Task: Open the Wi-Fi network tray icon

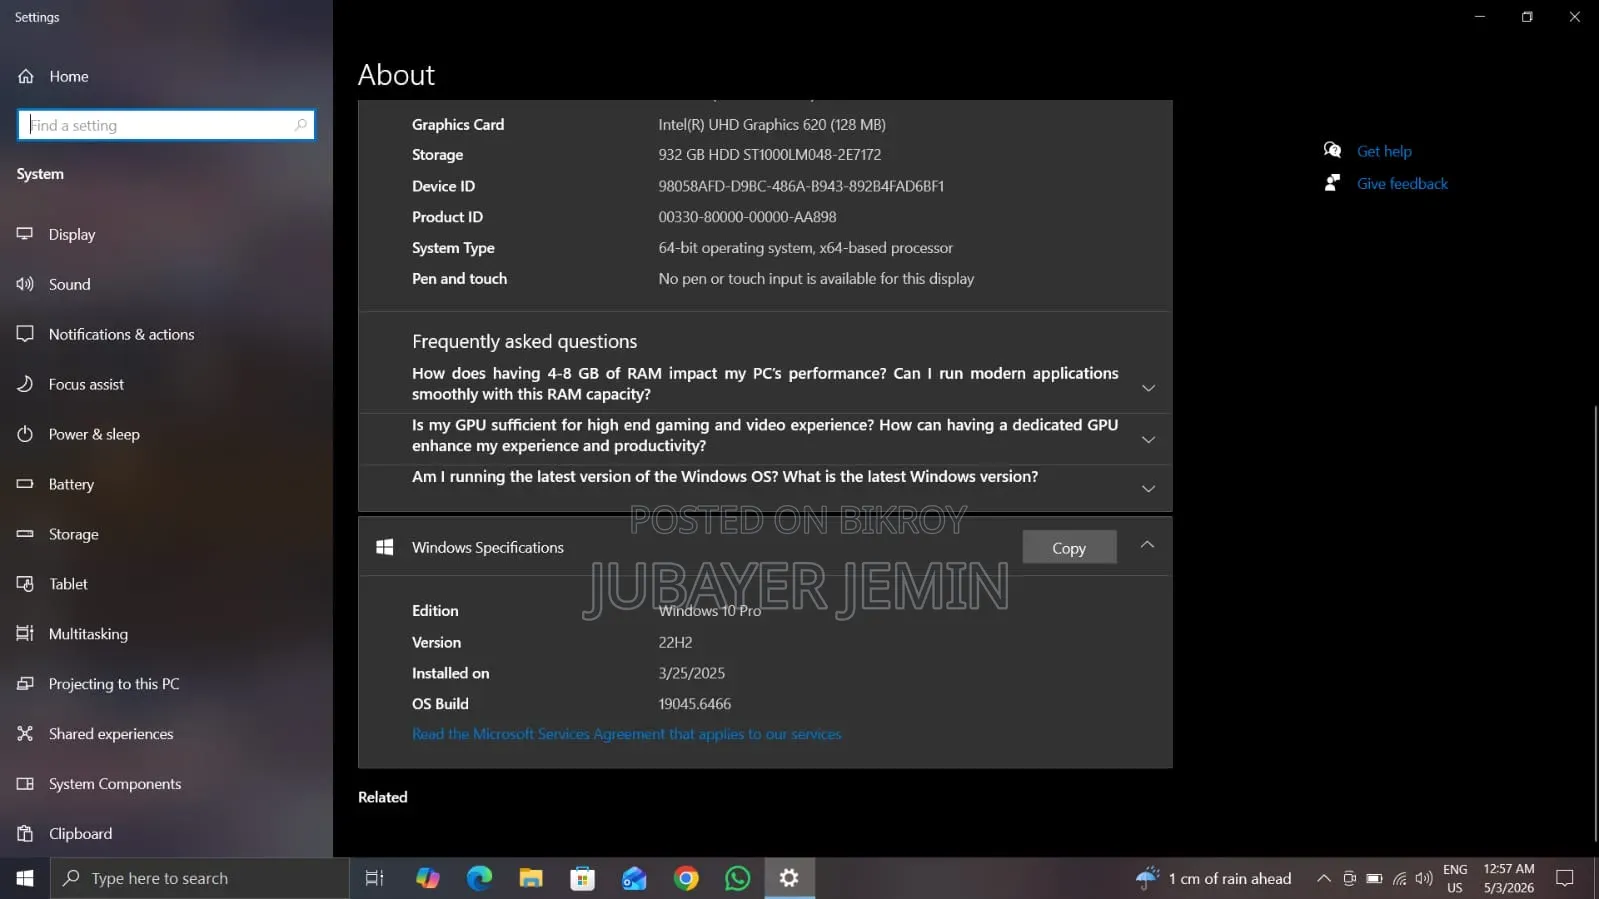Action: point(1400,878)
